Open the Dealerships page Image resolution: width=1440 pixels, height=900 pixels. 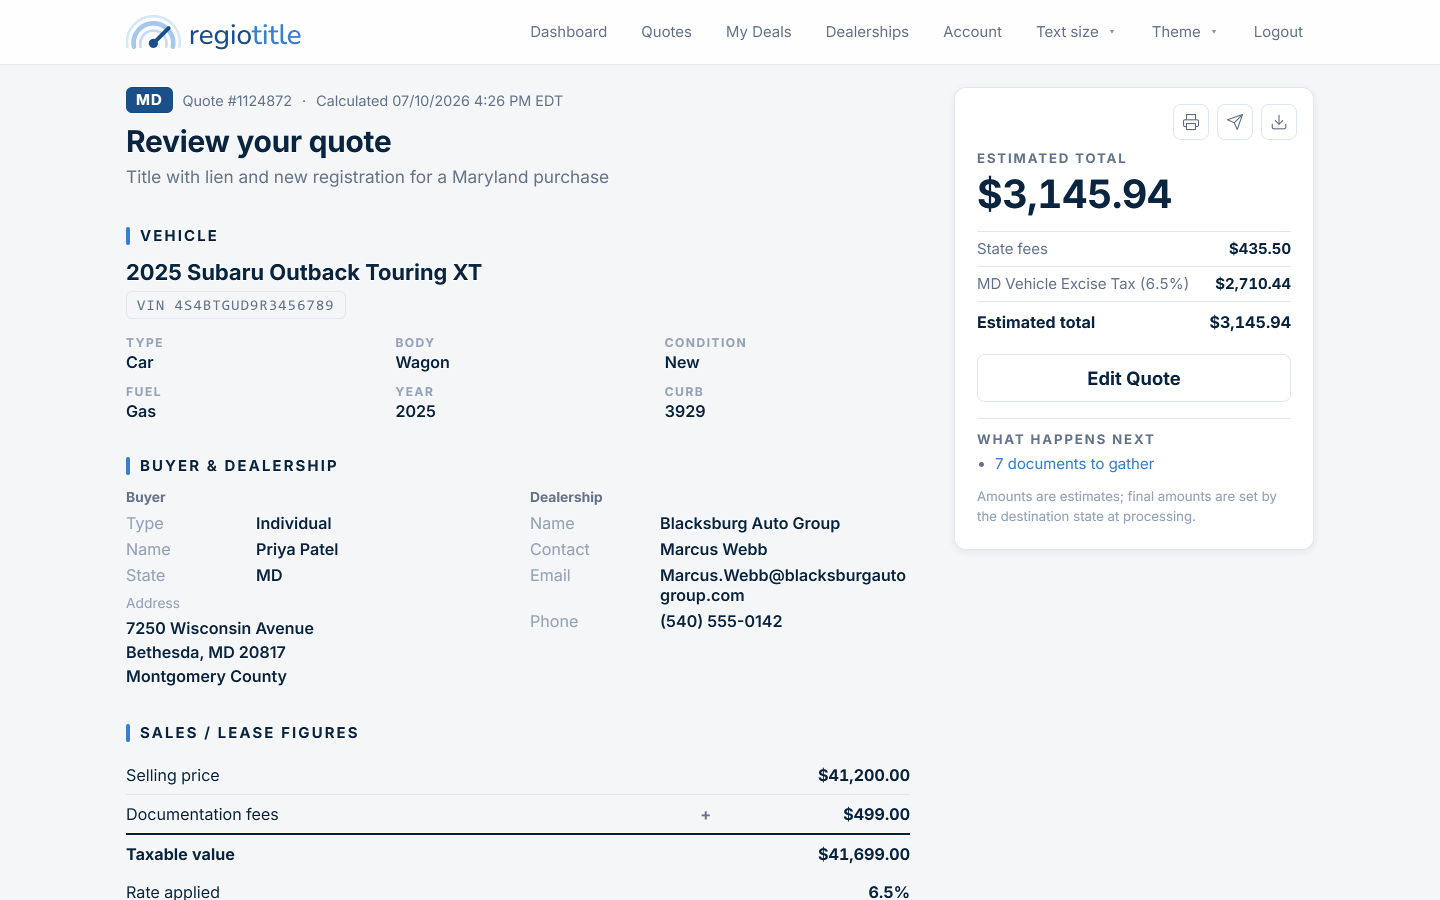(867, 32)
